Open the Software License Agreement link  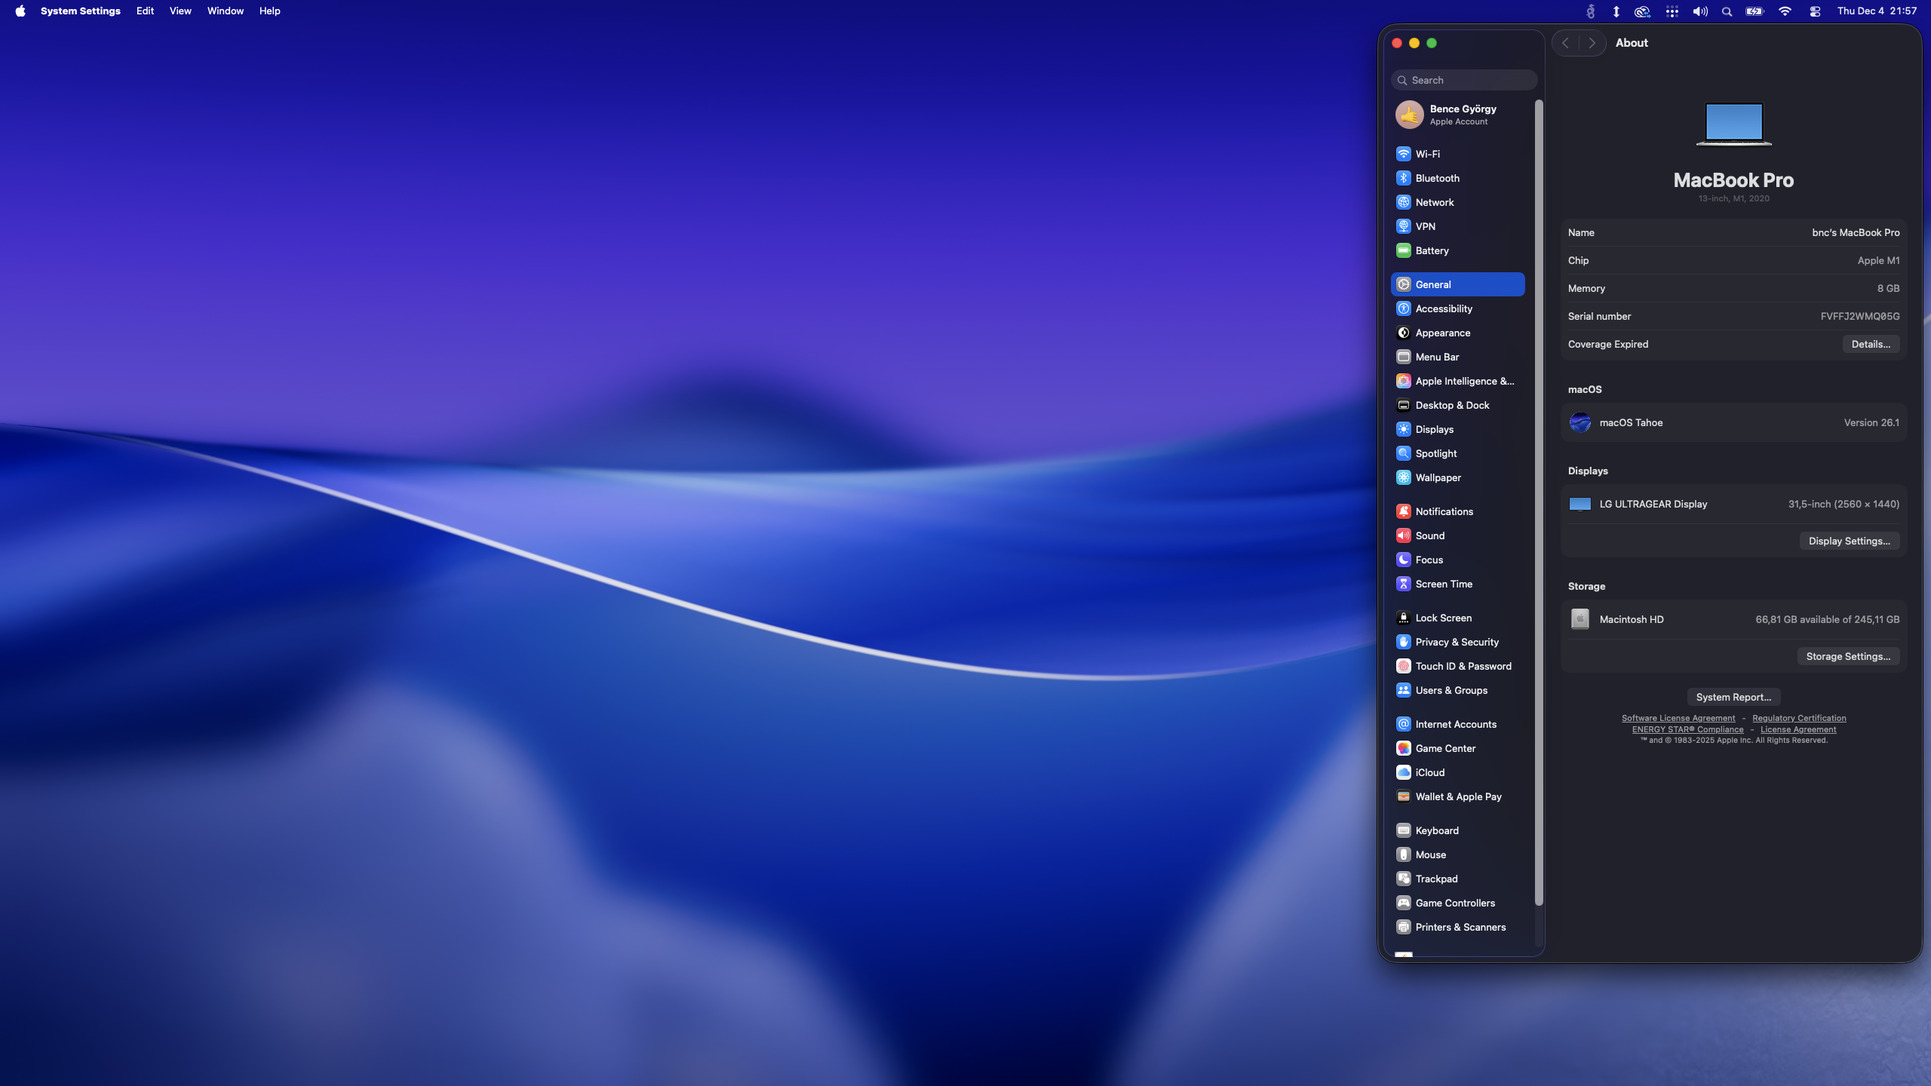coord(1677,718)
